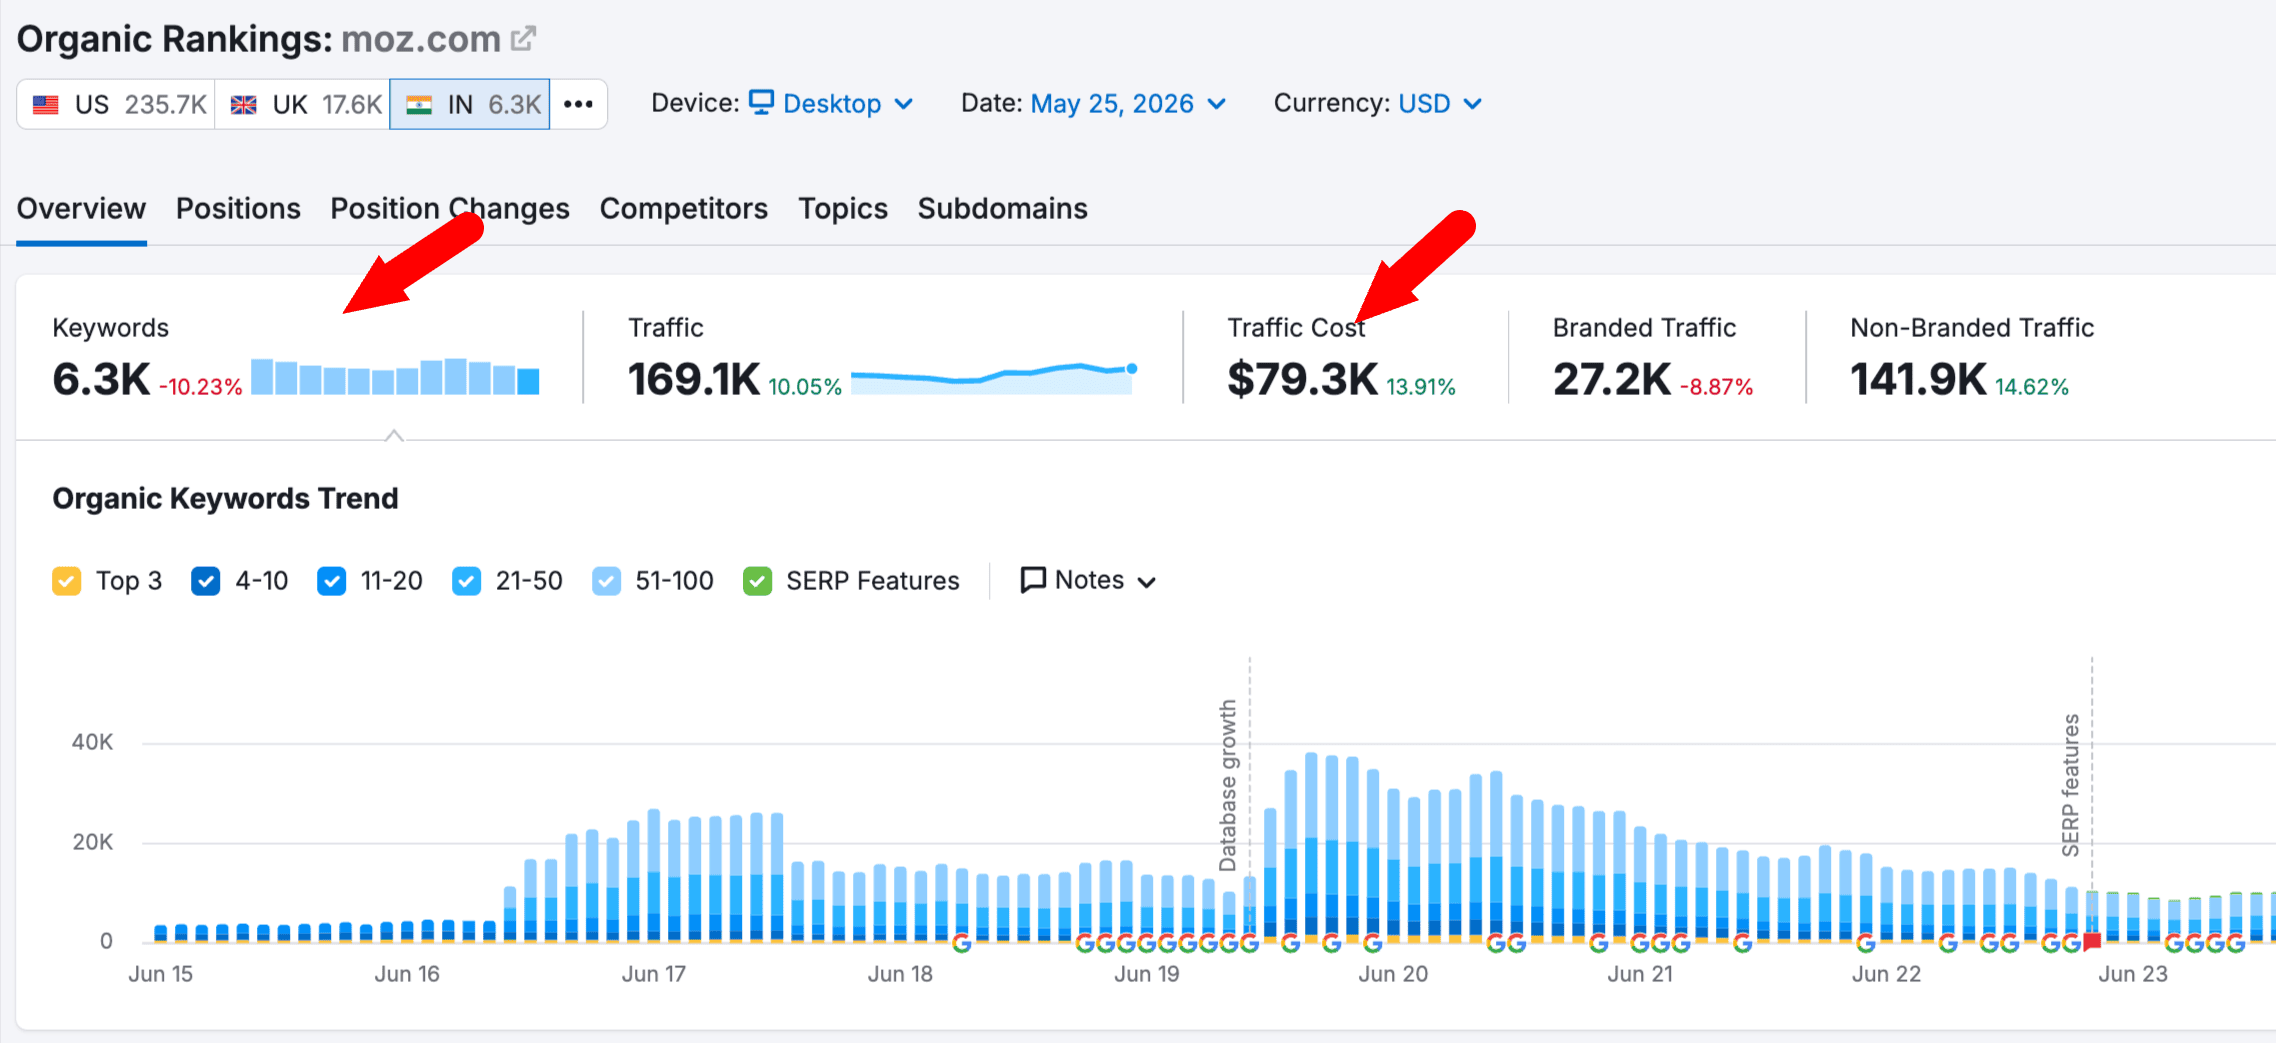Click the red flag note marker
Viewport: 2276px width, 1043px height.
[x=2091, y=942]
